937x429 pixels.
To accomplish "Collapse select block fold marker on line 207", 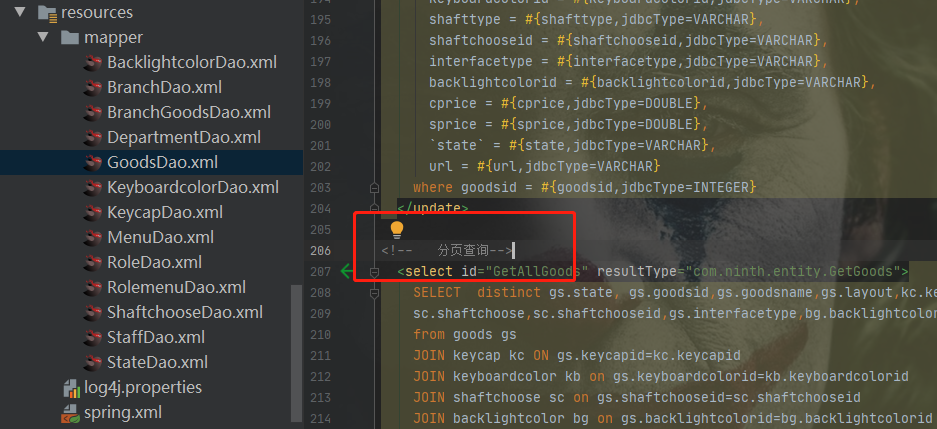I will pos(375,272).
